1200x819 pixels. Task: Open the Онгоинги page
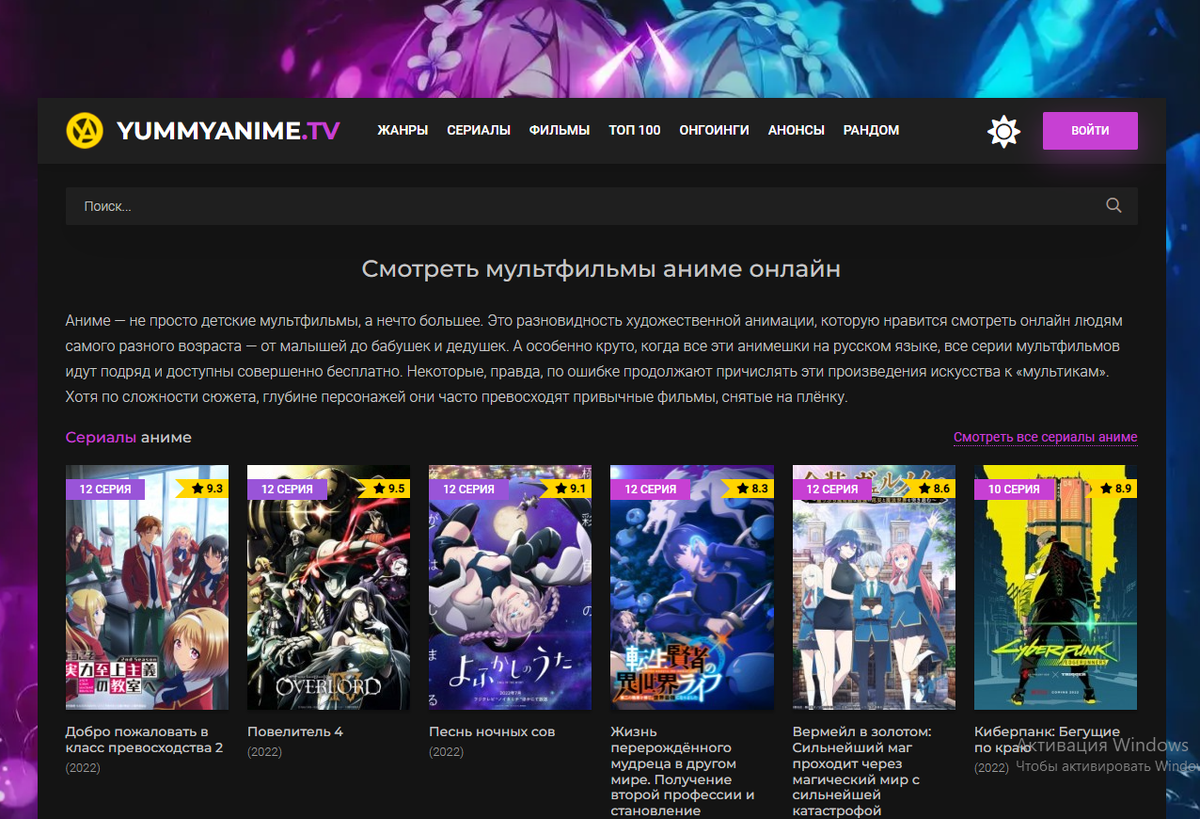[x=714, y=130]
